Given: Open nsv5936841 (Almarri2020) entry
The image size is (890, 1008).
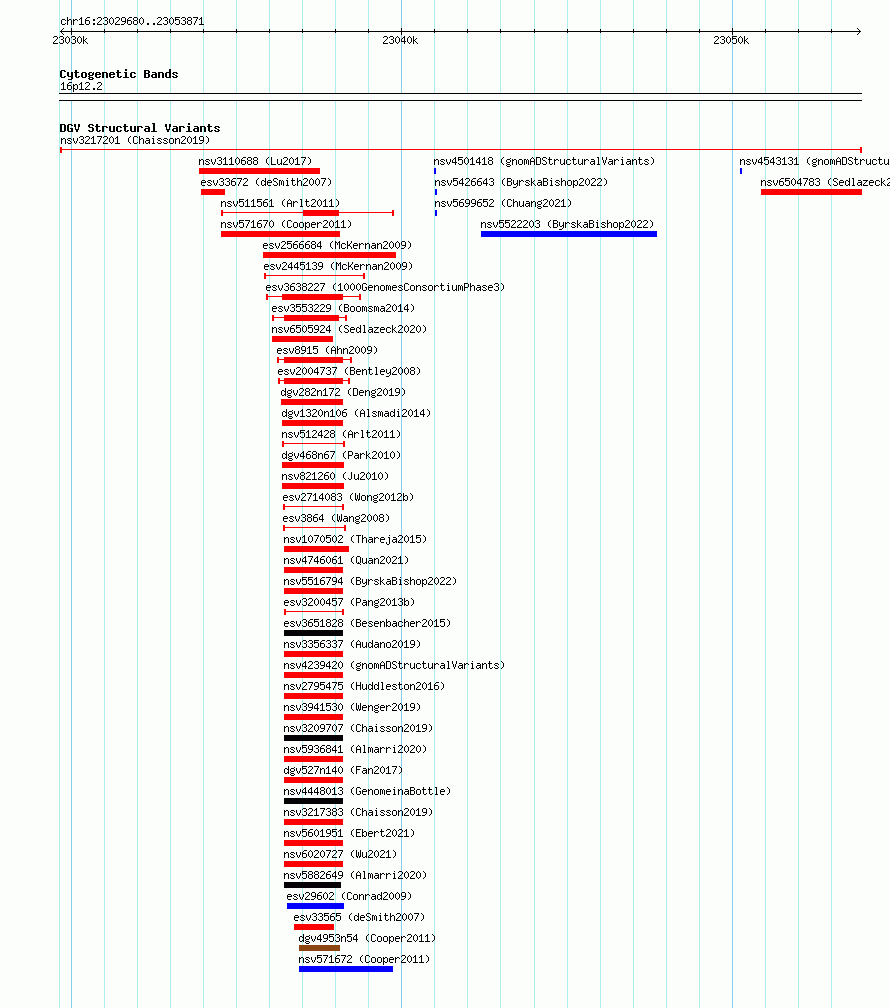Looking at the screenshot, I should coord(356,750).
